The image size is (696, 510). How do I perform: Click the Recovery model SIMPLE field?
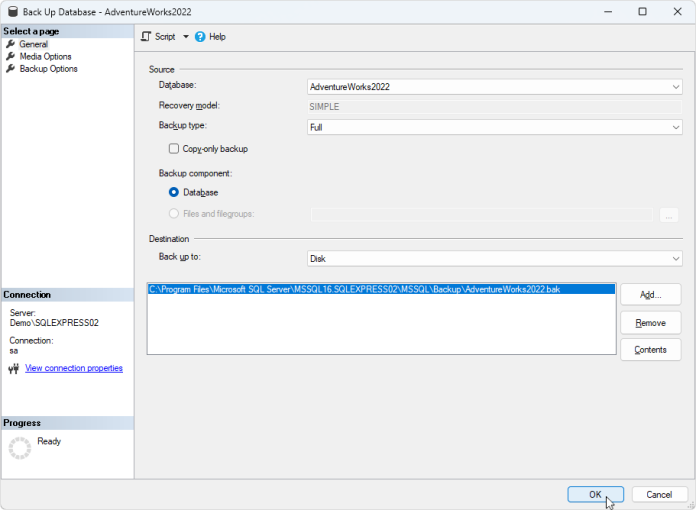pyautogui.click(x=494, y=107)
